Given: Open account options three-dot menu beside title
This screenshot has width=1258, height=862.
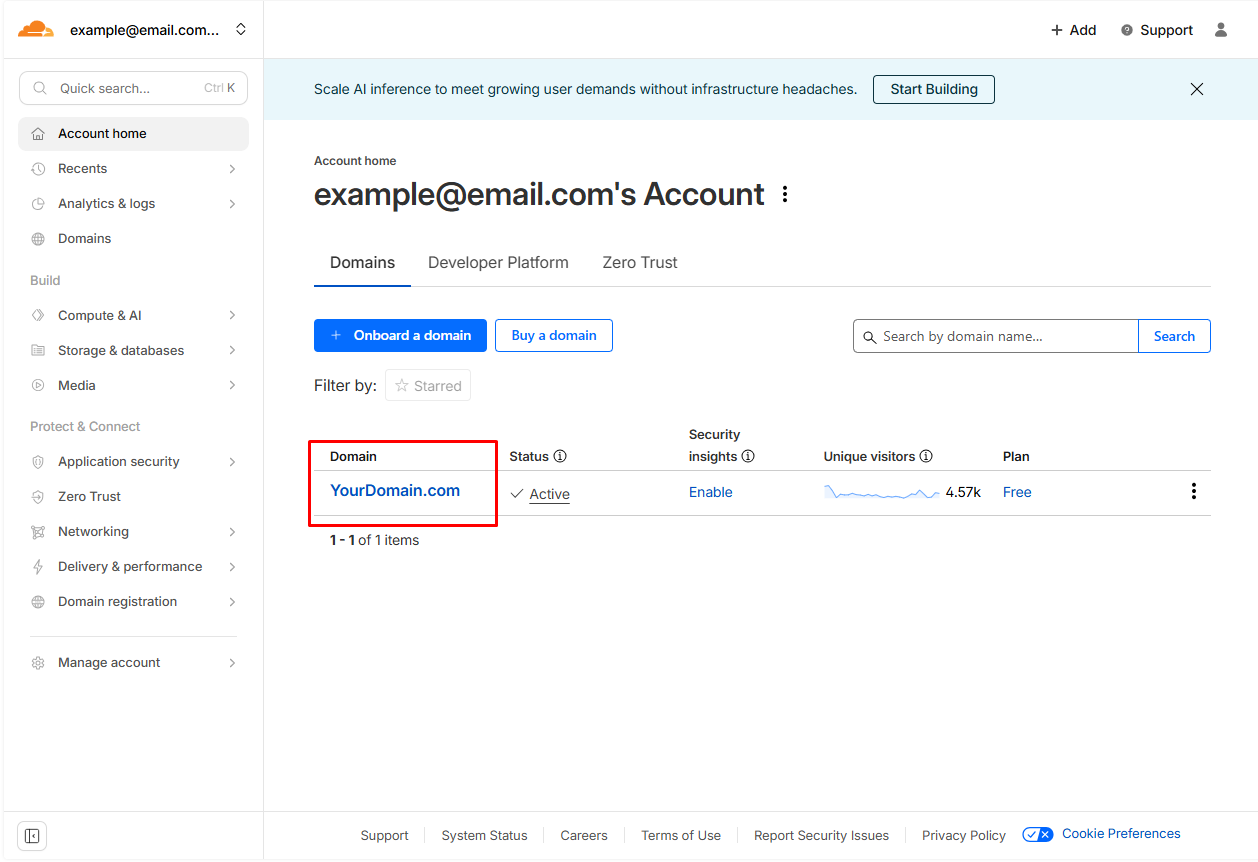Looking at the screenshot, I should [785, 194].
